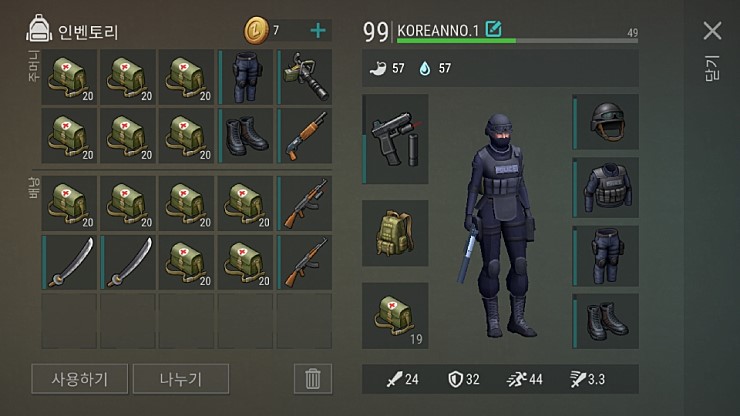Viewport: 740px width, 416px height.
Task: Close the inventory with the X button
Action: coord(712,31)
